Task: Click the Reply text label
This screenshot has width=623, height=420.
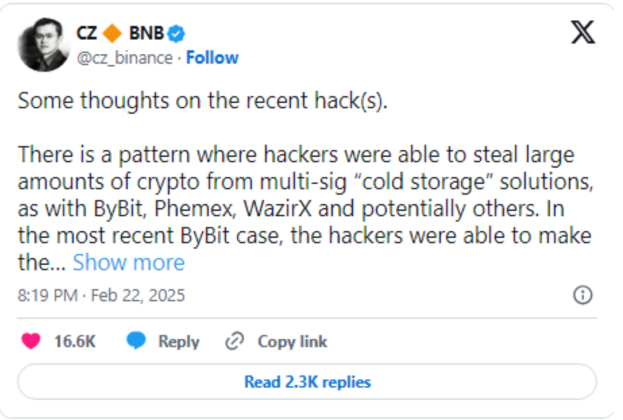Action: (x=179, y=341)
